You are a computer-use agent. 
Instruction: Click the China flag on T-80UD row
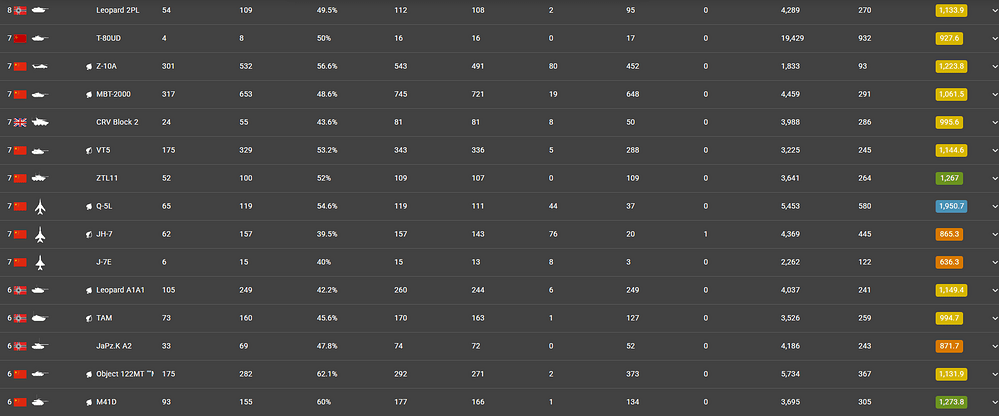[20, 38]
